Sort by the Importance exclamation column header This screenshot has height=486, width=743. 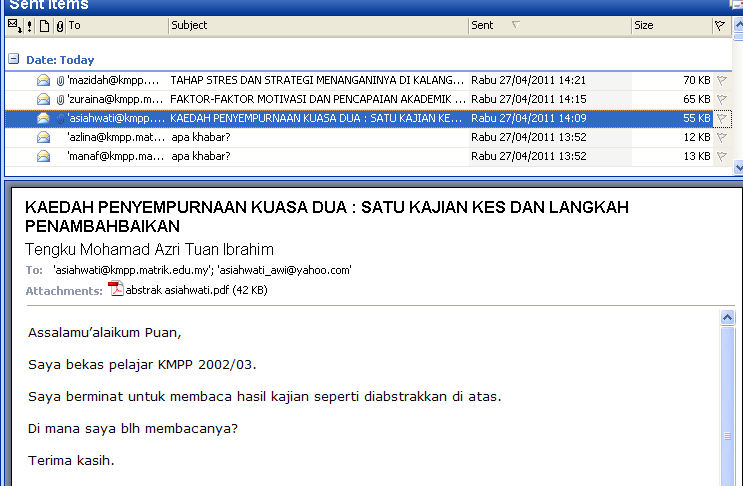[29, 26]
